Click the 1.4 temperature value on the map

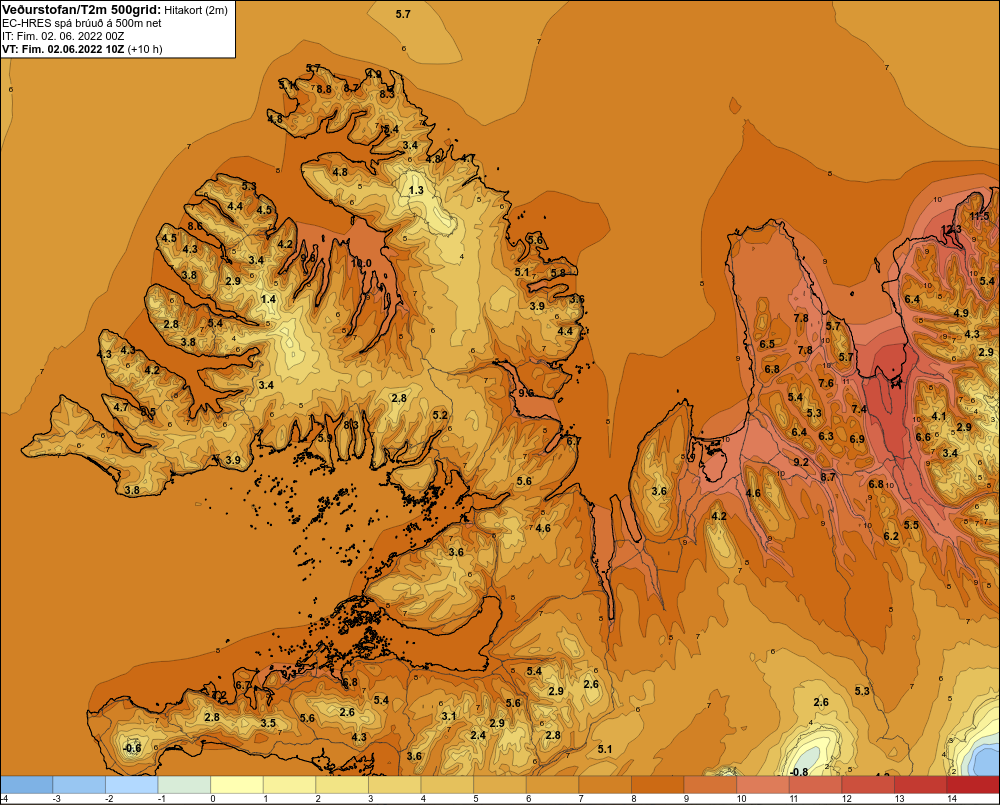coord(268,299)
